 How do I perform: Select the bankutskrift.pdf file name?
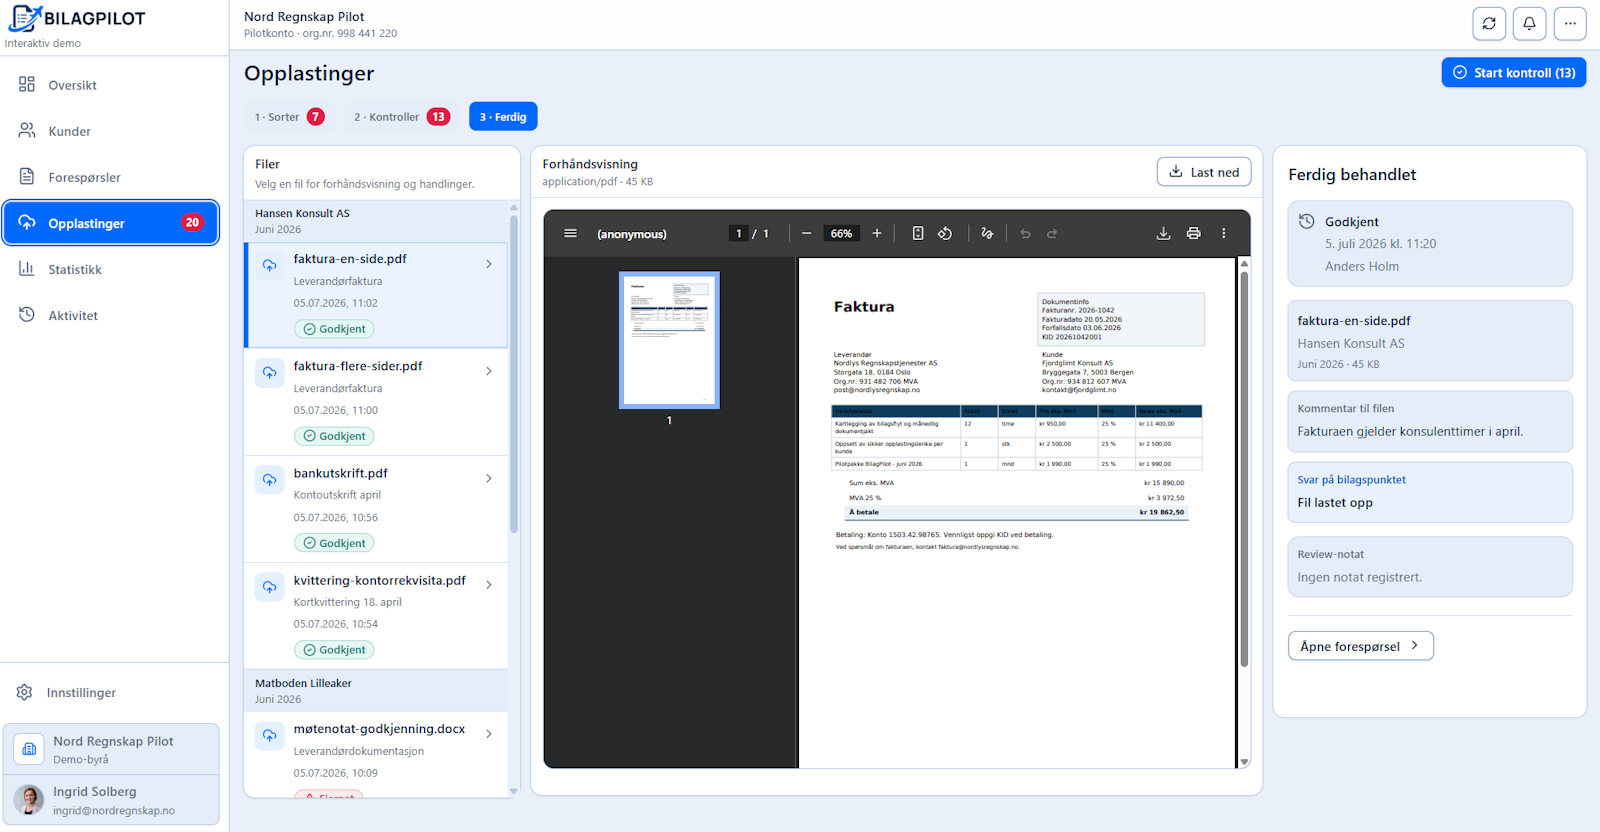pyautogui.click(x=340, y=473)
